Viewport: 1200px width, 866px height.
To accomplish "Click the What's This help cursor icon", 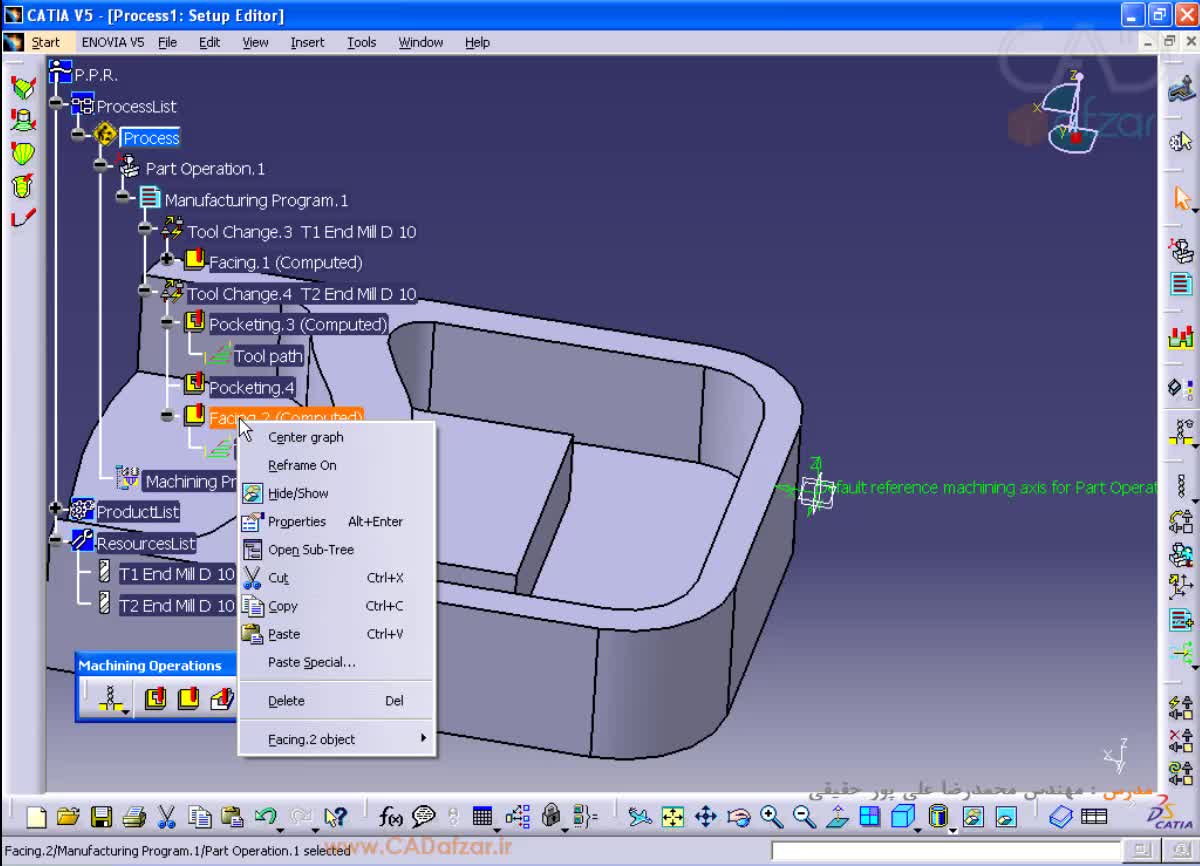I will pyautogui.click(x=336, y=817).
